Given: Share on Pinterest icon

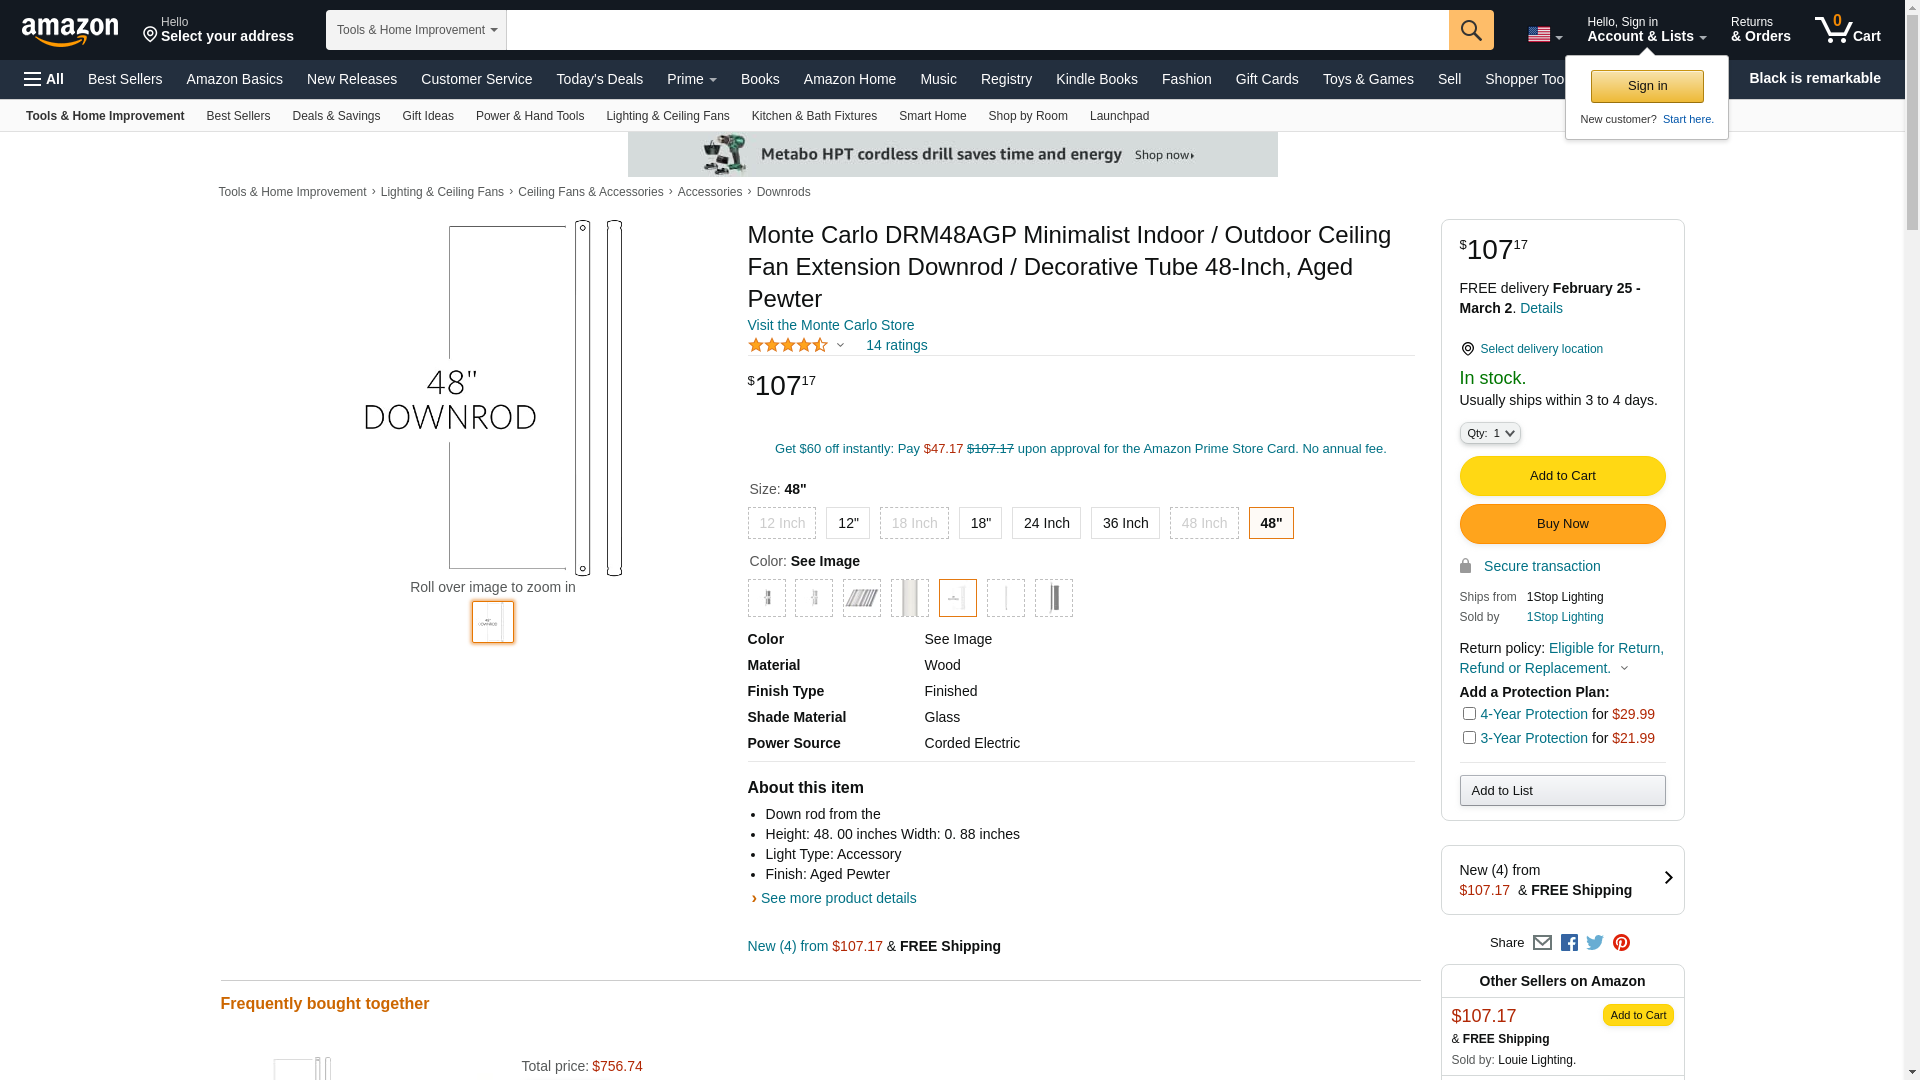Looking at the screenshot, I should [x=1621, y=943].
